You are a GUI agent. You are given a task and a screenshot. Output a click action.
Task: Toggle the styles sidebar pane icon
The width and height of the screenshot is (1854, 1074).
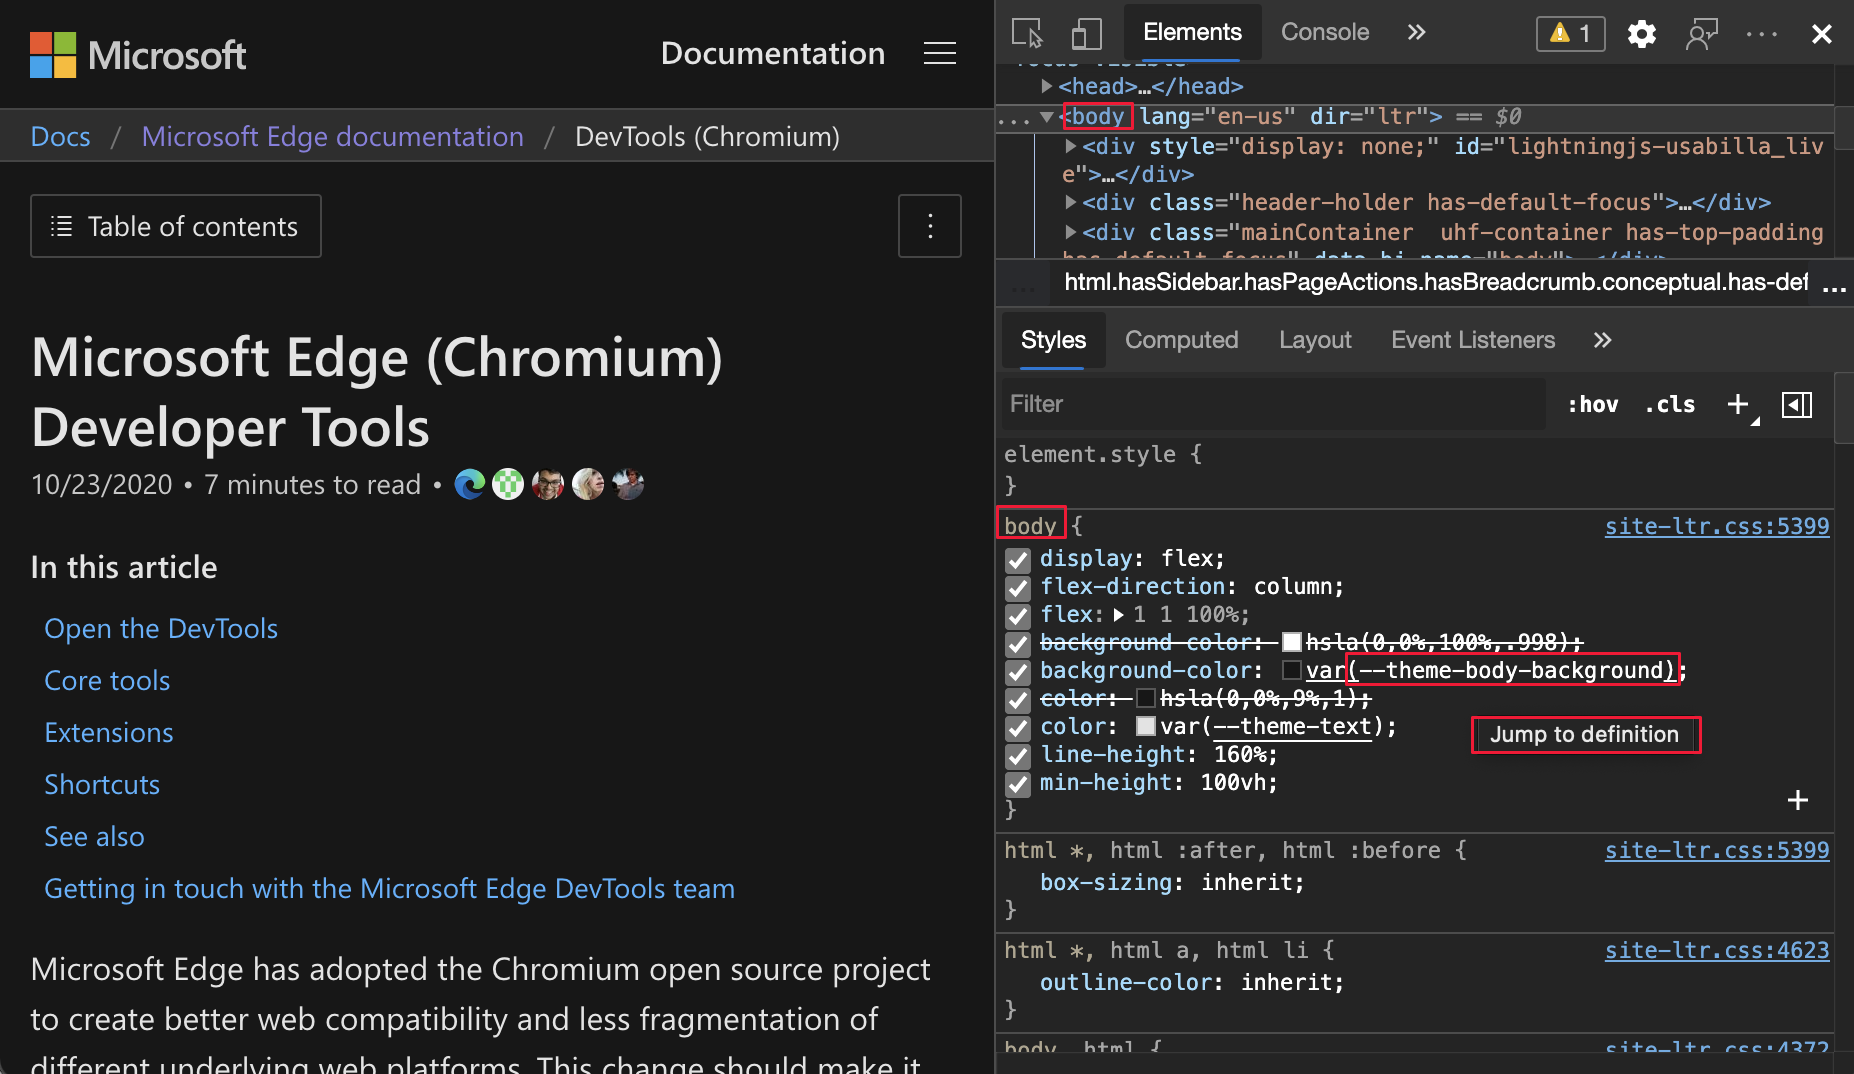1797,404
